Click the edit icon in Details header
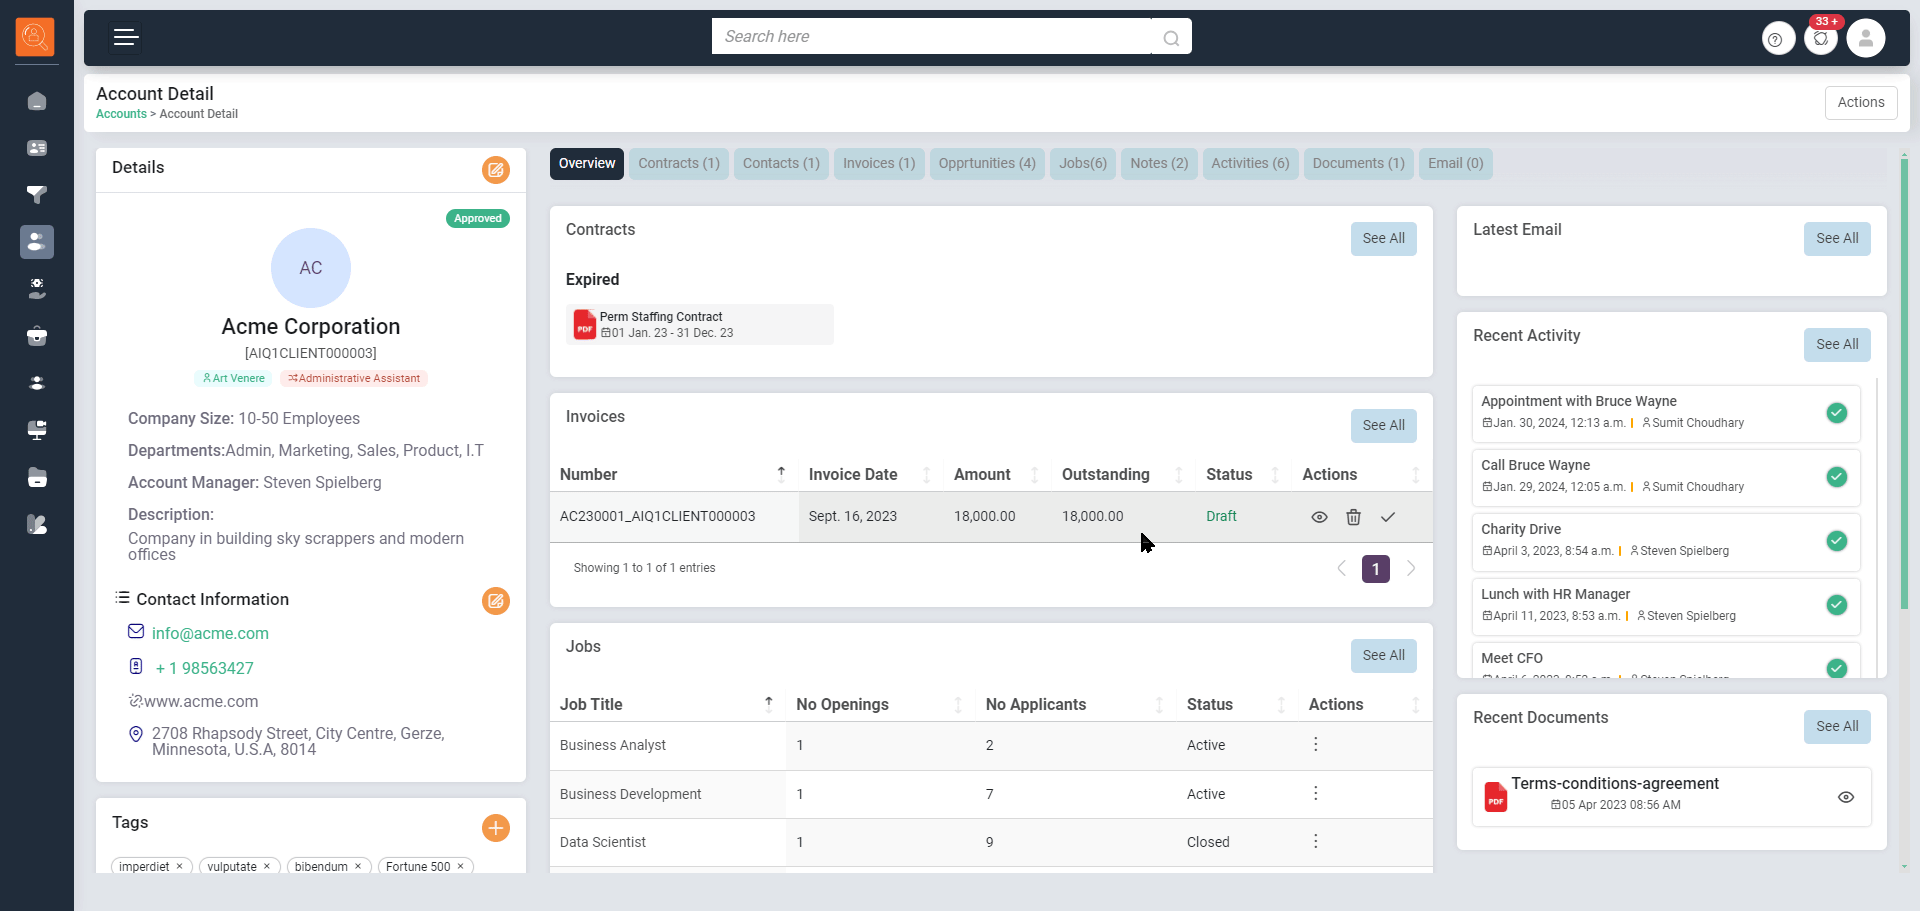 pos(495,169)
